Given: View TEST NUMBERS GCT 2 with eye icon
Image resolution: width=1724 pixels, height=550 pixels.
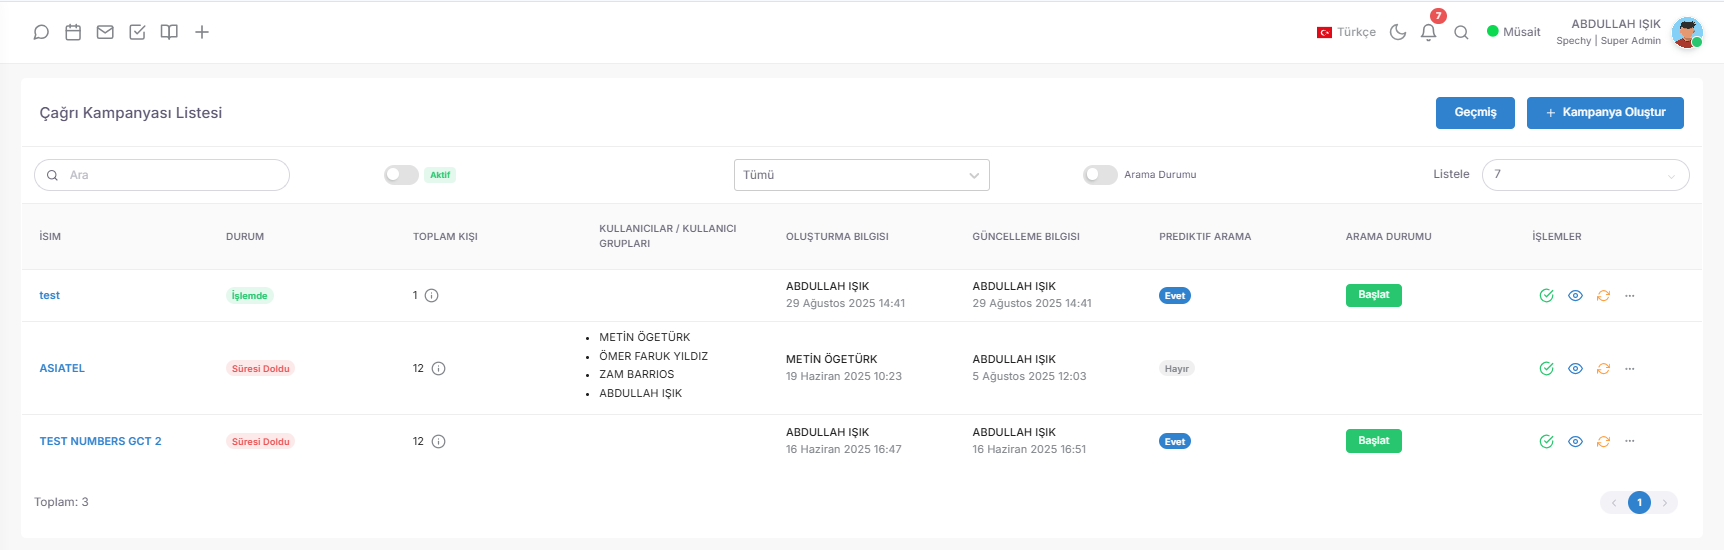Looking at the screenshot, I should pos(1575,441).
